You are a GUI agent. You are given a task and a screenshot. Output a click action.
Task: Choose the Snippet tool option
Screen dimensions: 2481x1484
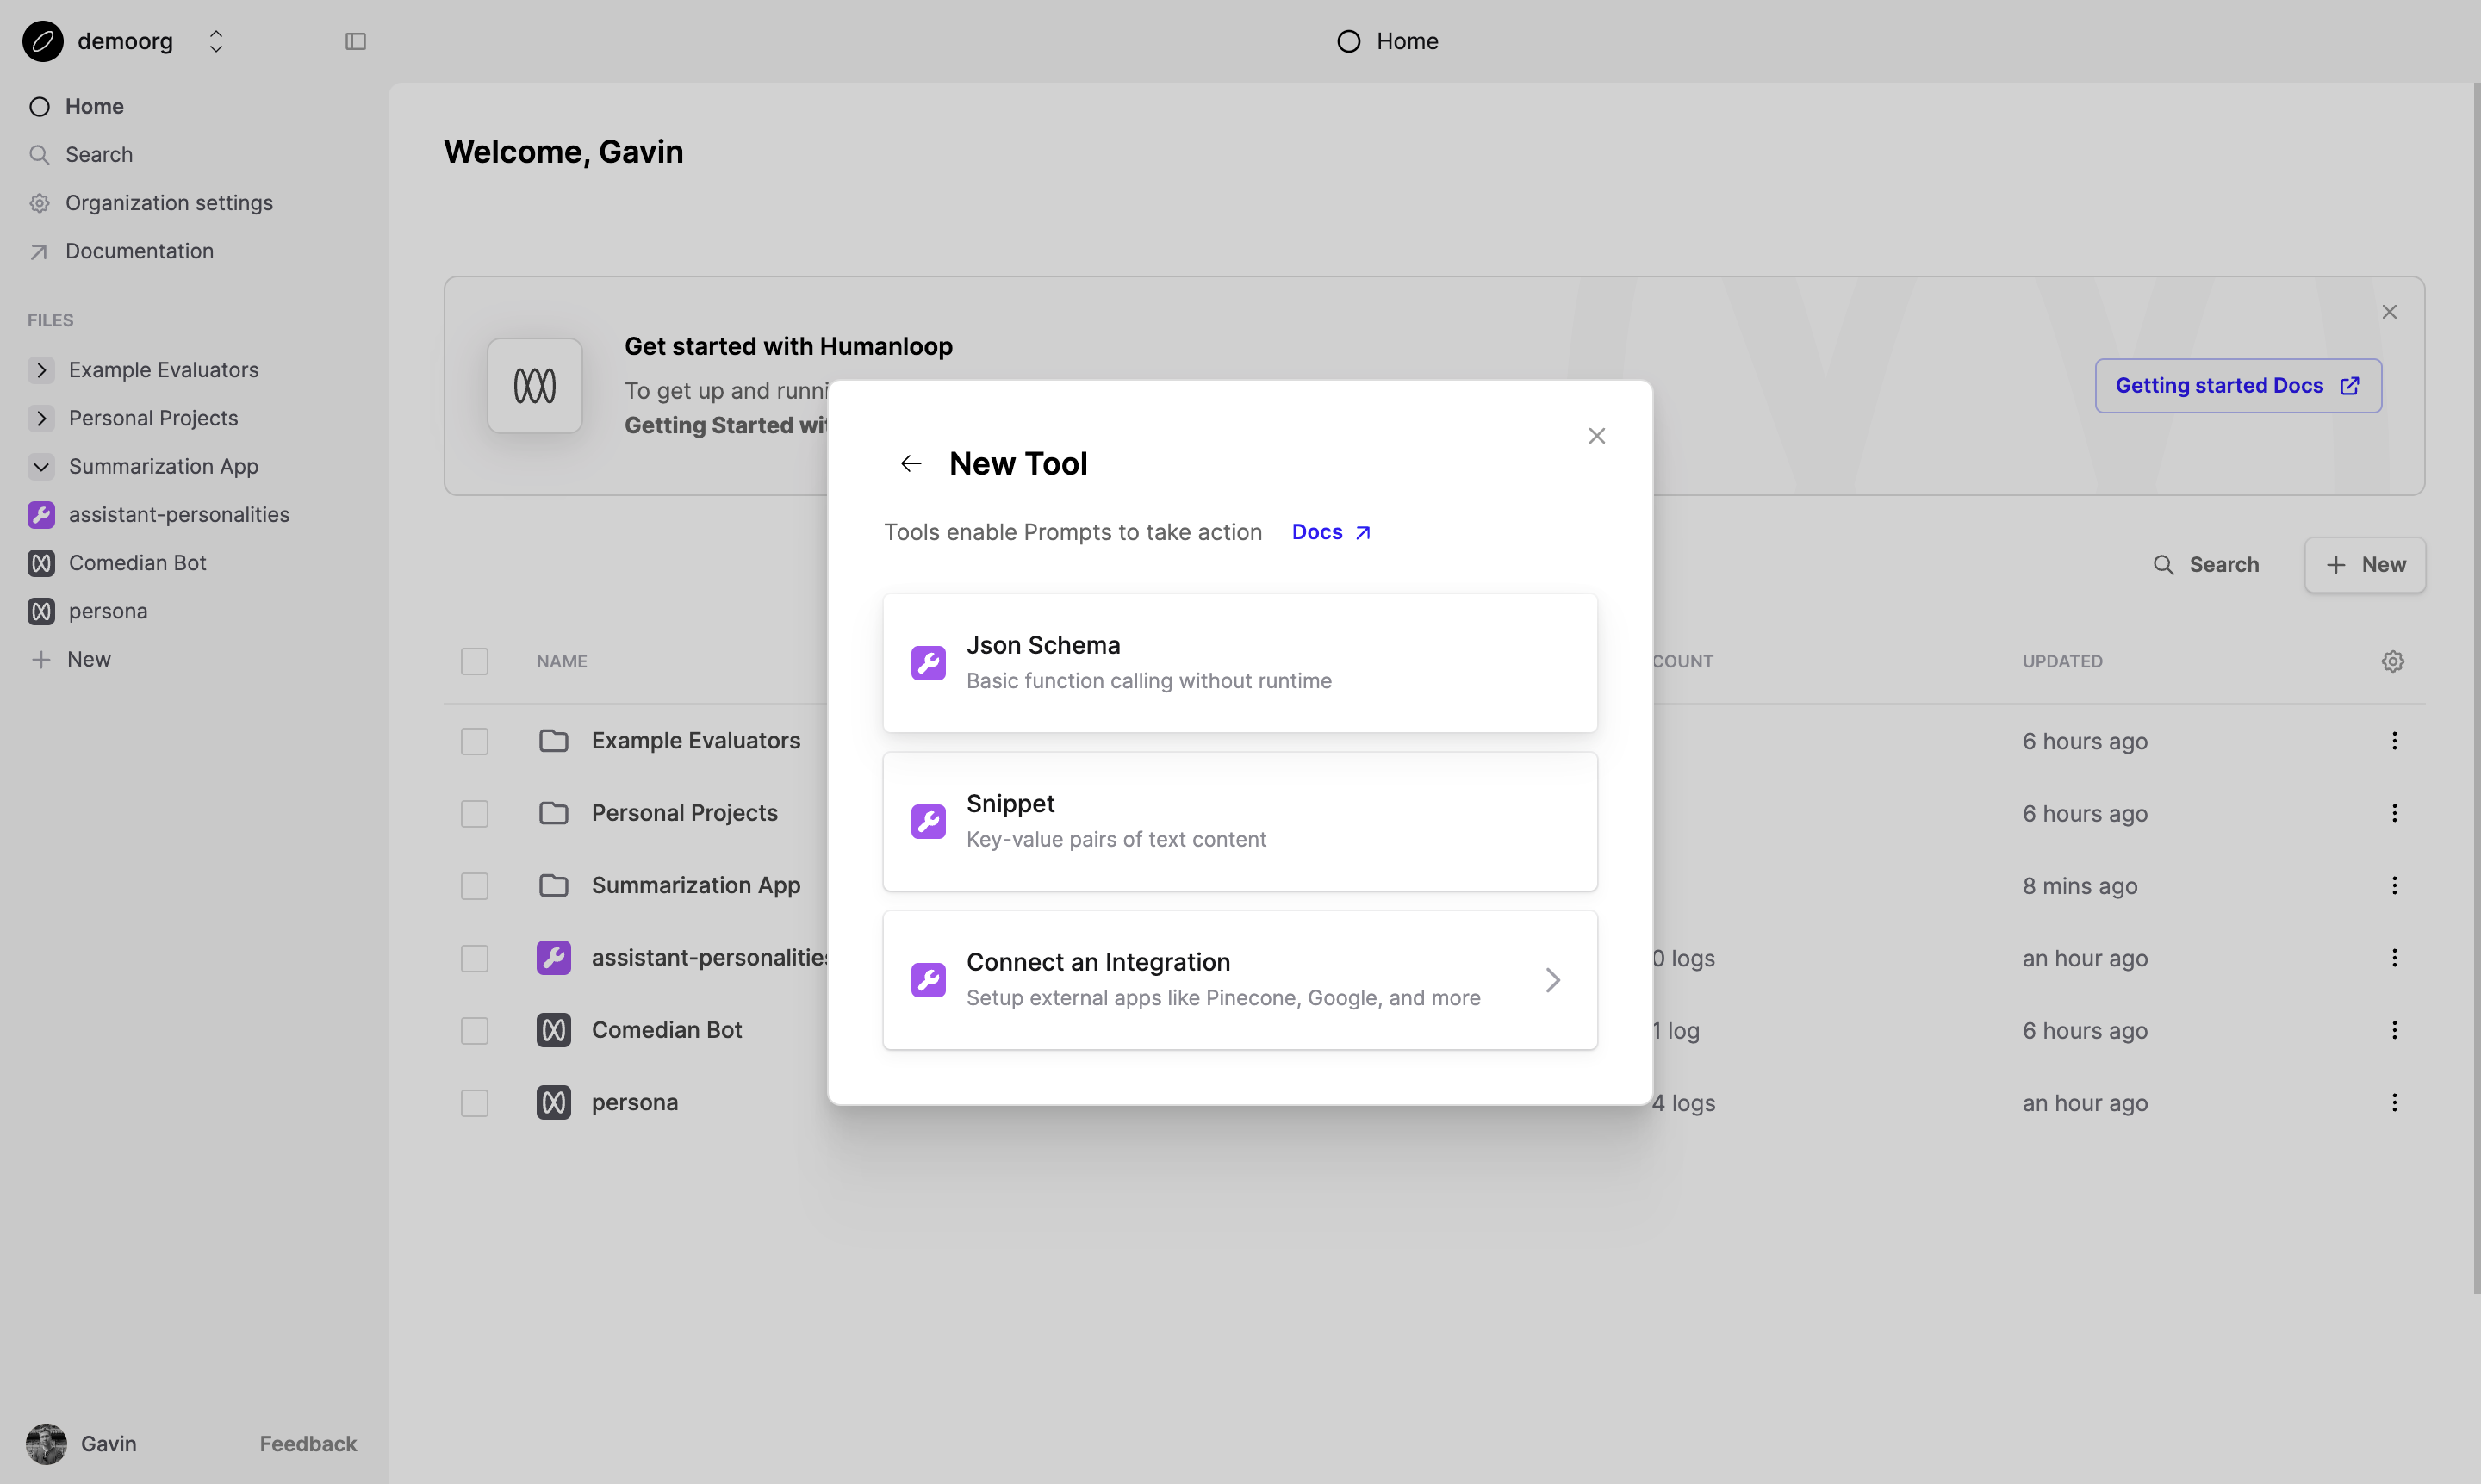[1240, 821]
